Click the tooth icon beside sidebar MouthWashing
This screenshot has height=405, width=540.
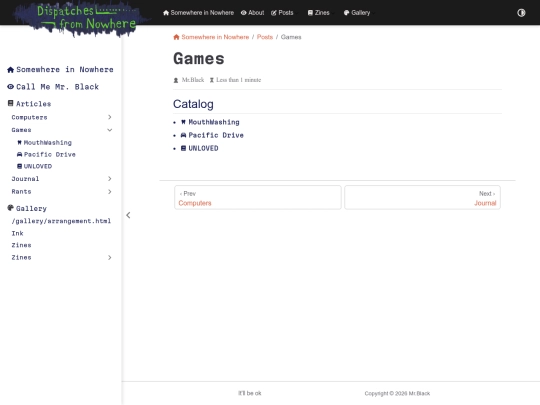click(x=19, y=142)
